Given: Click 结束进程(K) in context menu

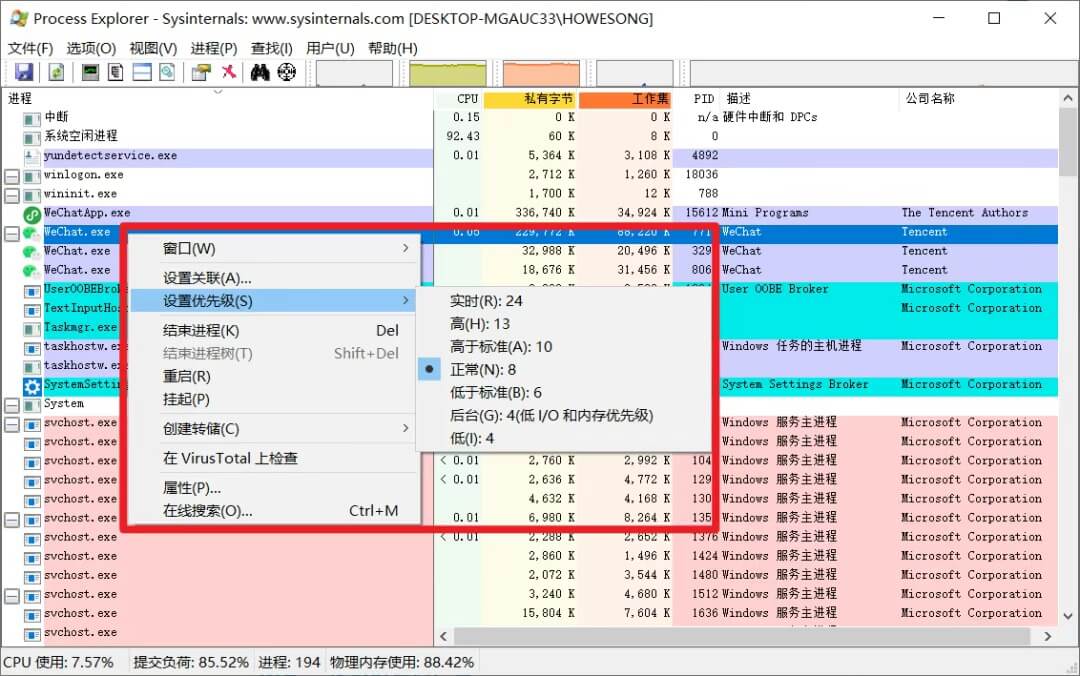Looking at the screenshot, I should pos(201,330).
